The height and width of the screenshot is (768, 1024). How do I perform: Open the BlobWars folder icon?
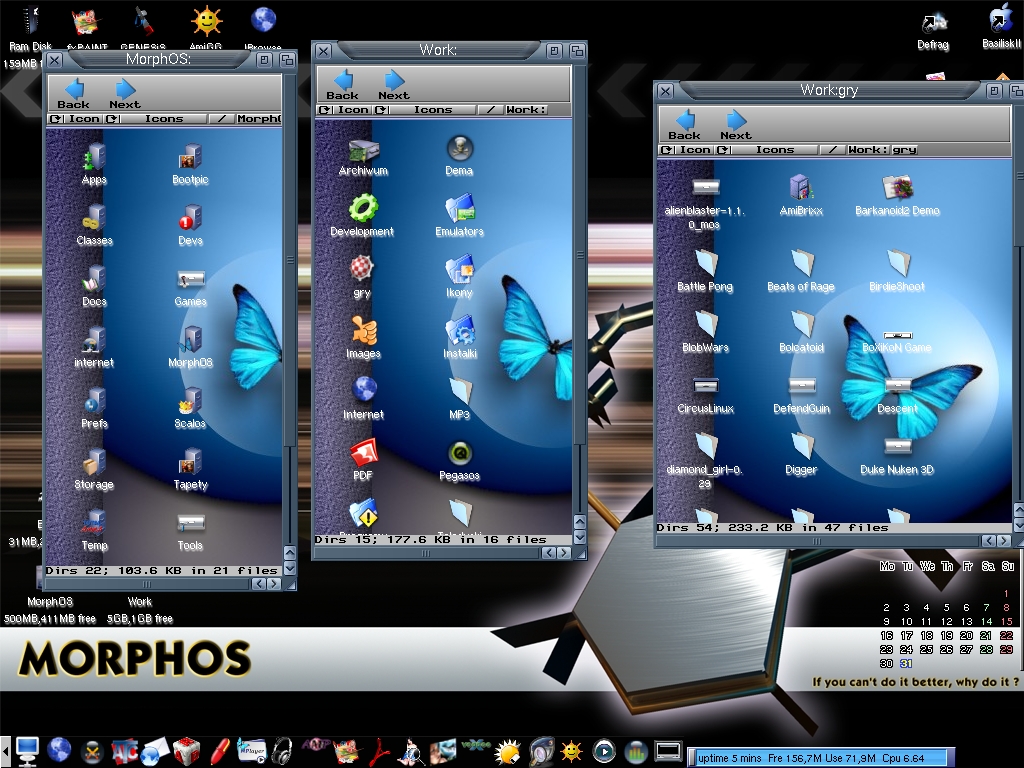[x=705, y=332]
